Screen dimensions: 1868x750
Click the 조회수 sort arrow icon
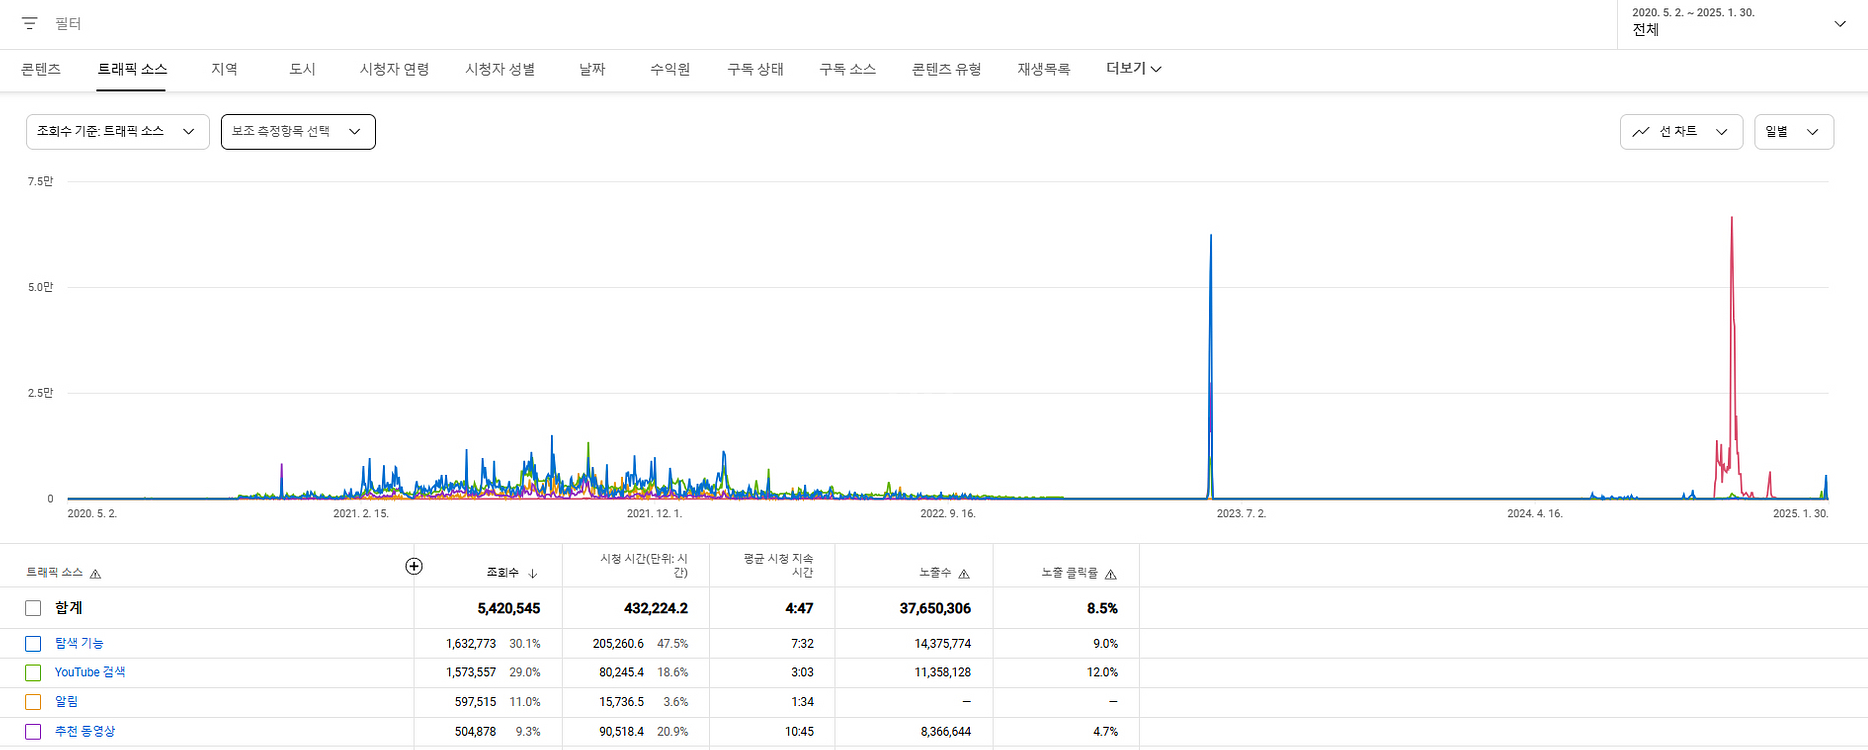(533, 574)
